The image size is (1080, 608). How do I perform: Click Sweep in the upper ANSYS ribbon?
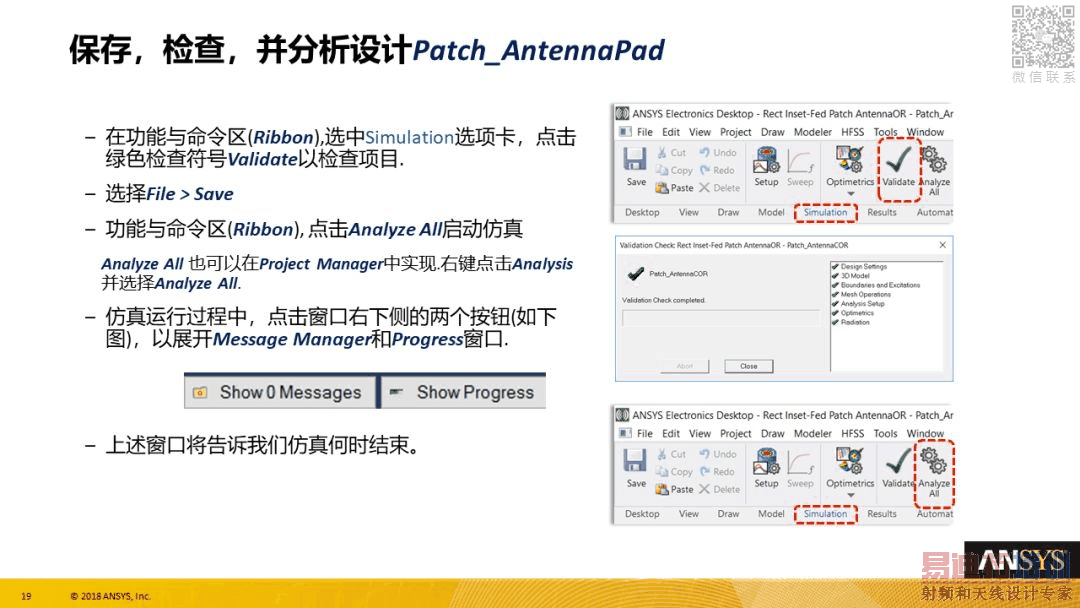(x=800, y=167)
